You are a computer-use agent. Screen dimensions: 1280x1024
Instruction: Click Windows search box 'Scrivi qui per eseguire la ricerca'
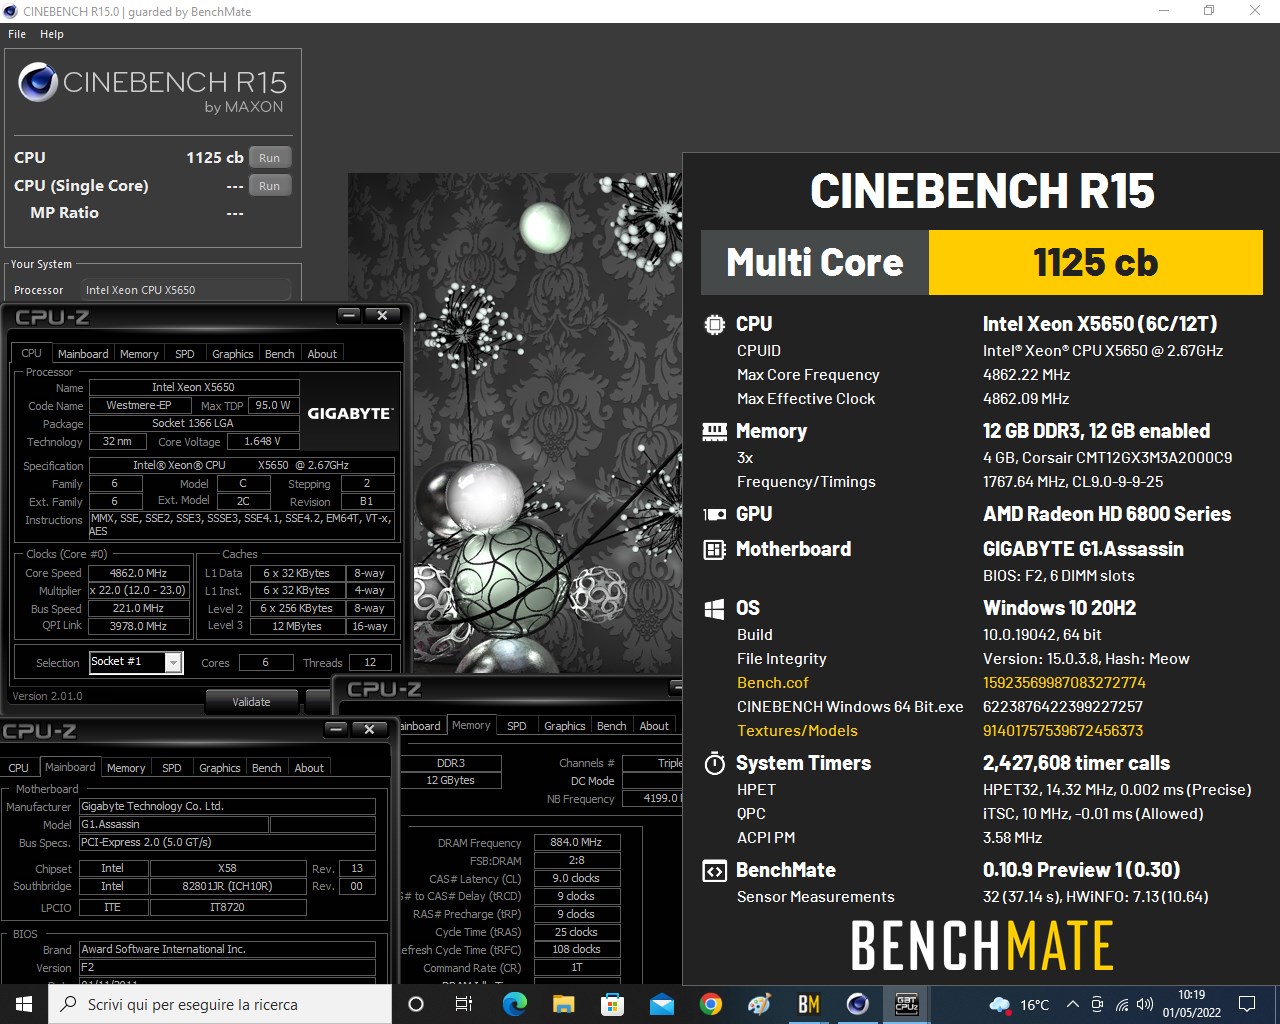[220, 1004]
